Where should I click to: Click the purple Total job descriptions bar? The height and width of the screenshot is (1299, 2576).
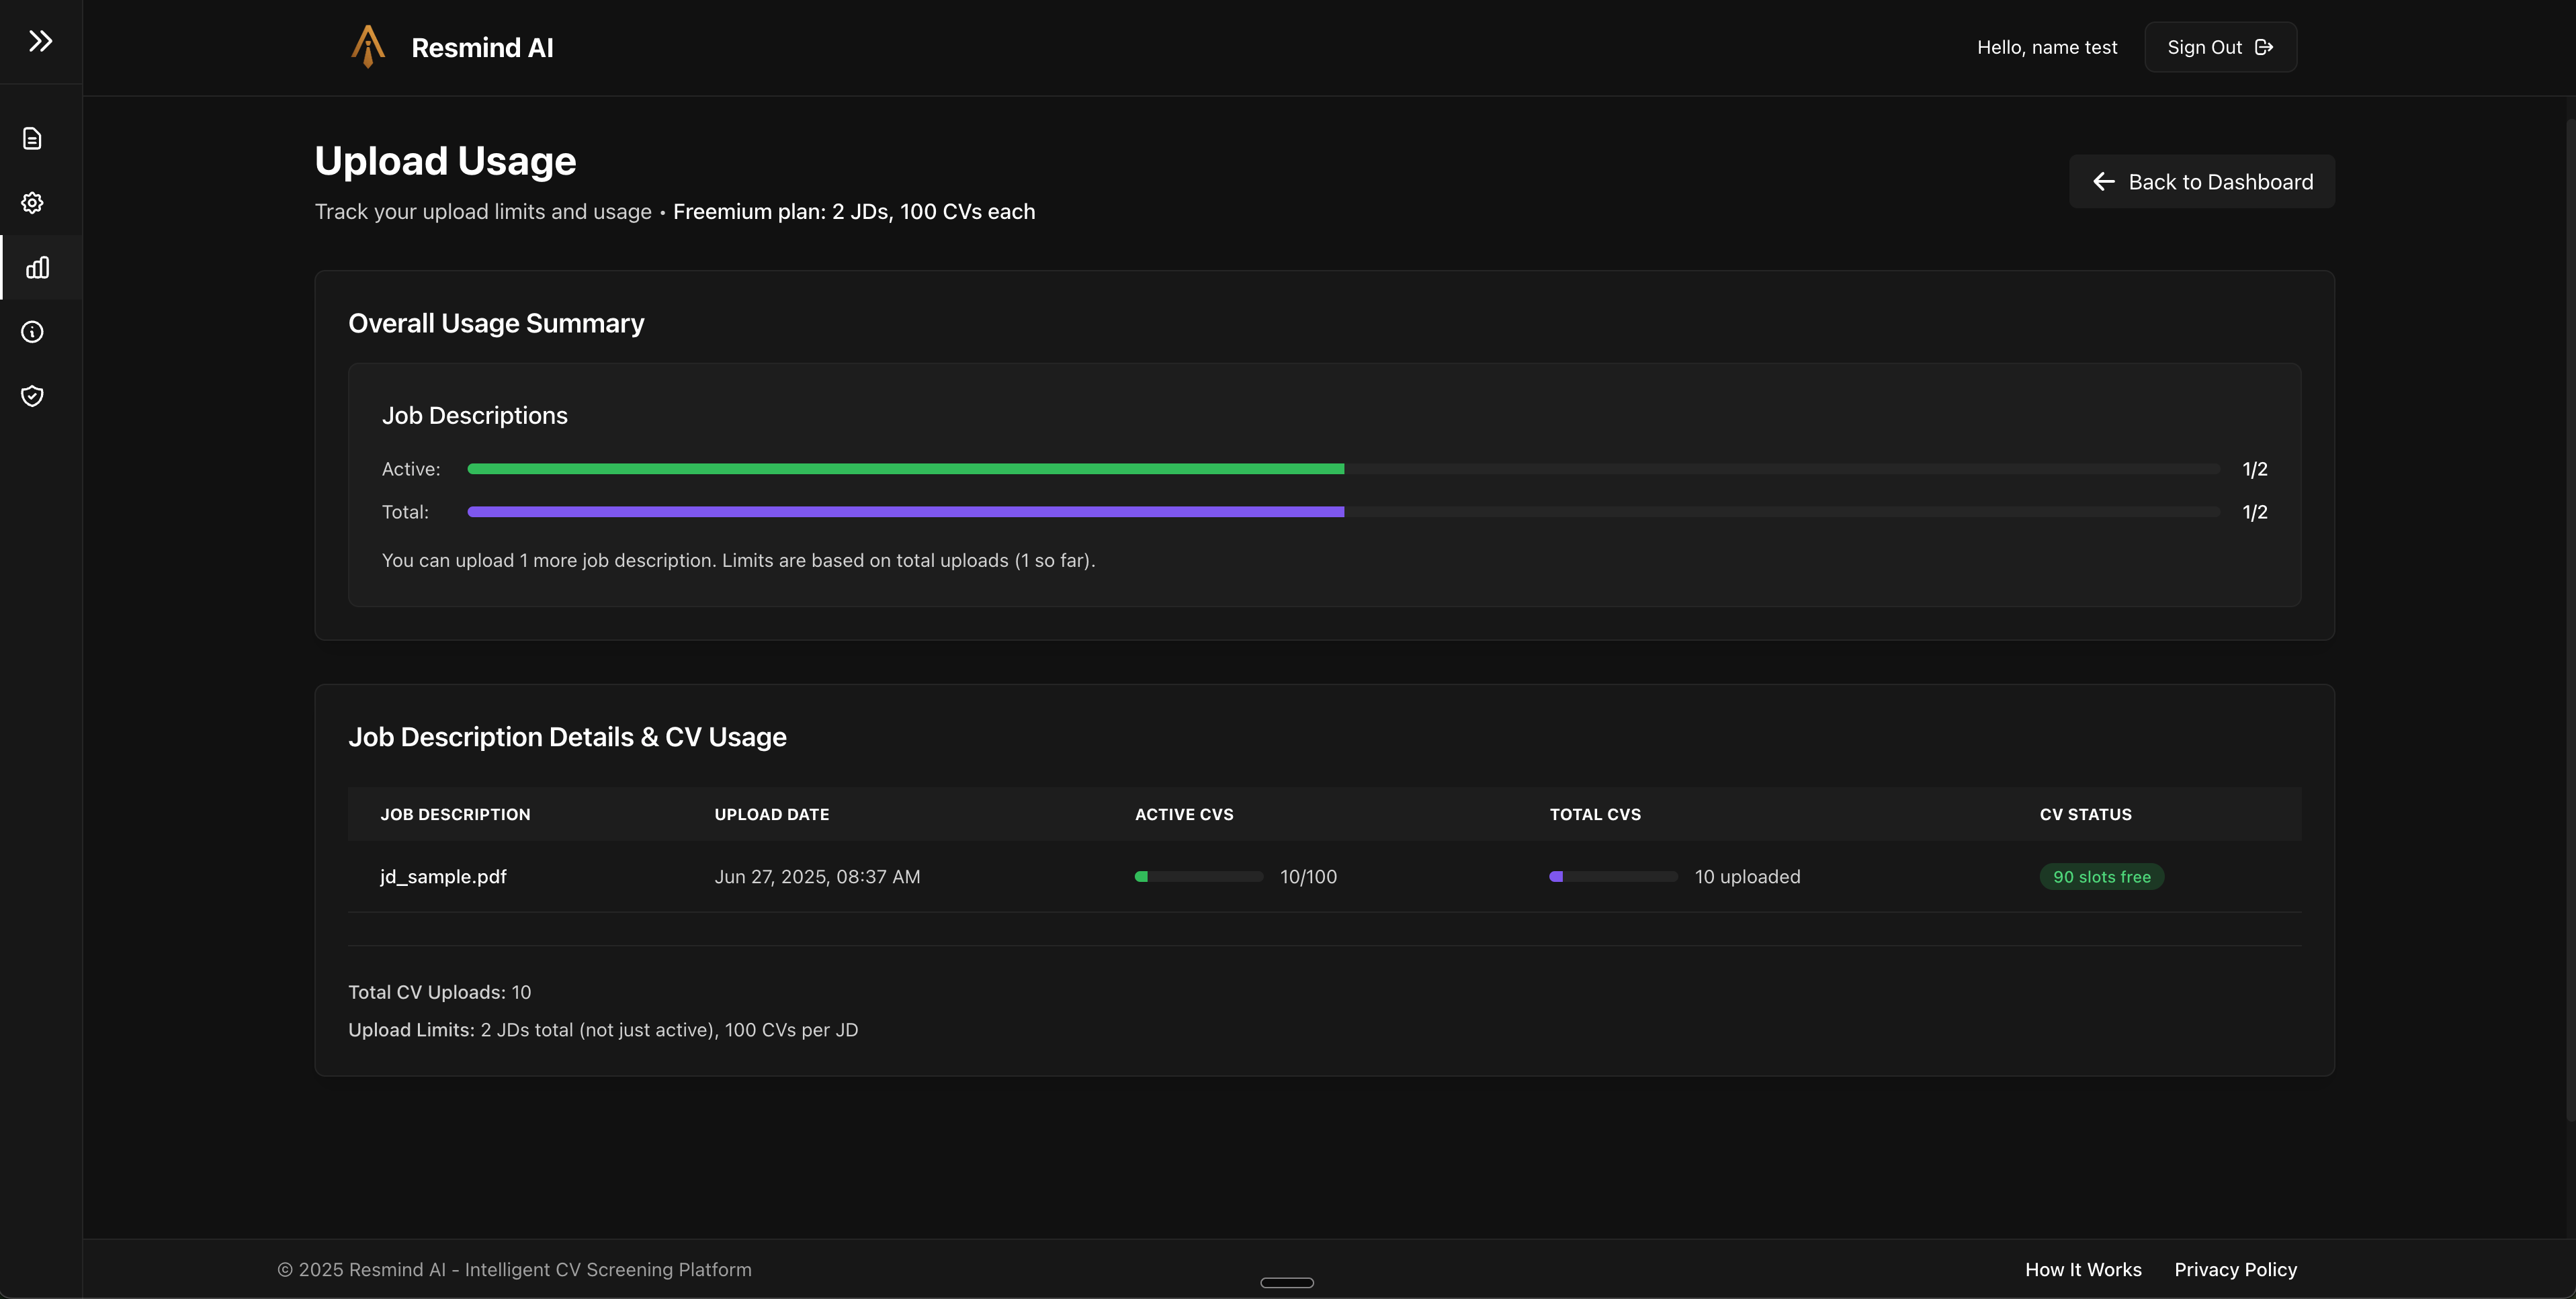[905, 512]
